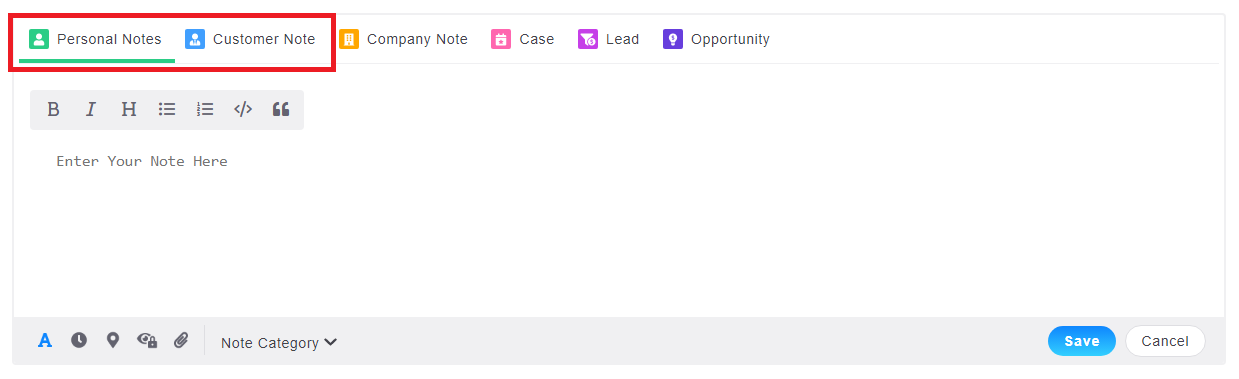Image resolution: width=1239 pixels, height=379 pixels.
Task: Apply italic formatting in the editor
Action: tap(90, 110)
